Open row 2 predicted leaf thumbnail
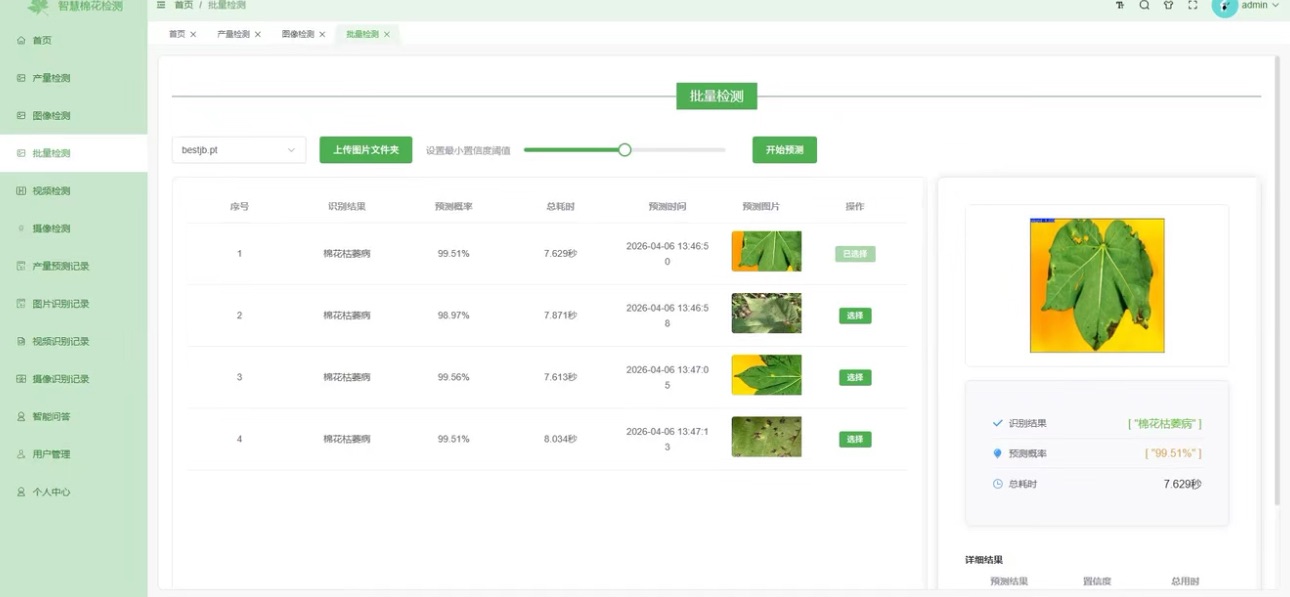 click(x=766, y=313)
